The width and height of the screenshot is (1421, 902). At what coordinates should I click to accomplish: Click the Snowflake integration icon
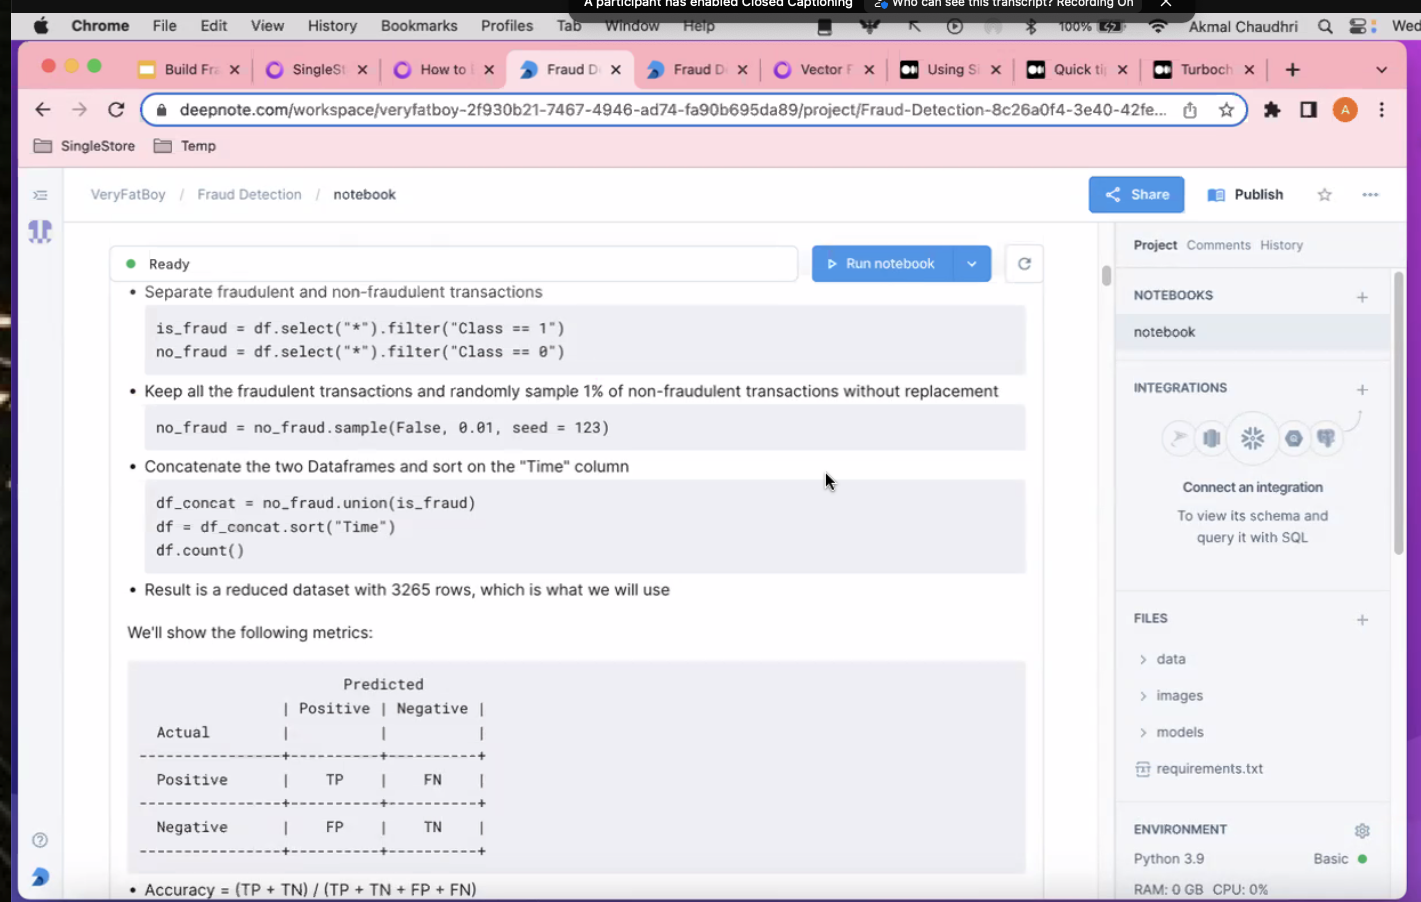click(1252, 438)
